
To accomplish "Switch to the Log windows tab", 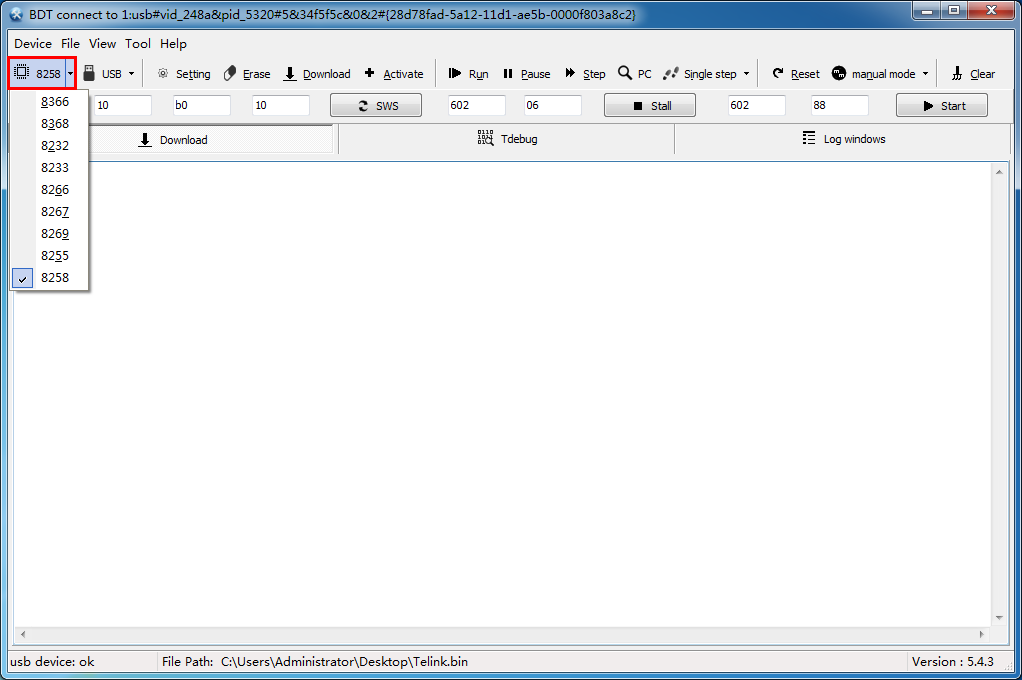I will pos(844,139).
